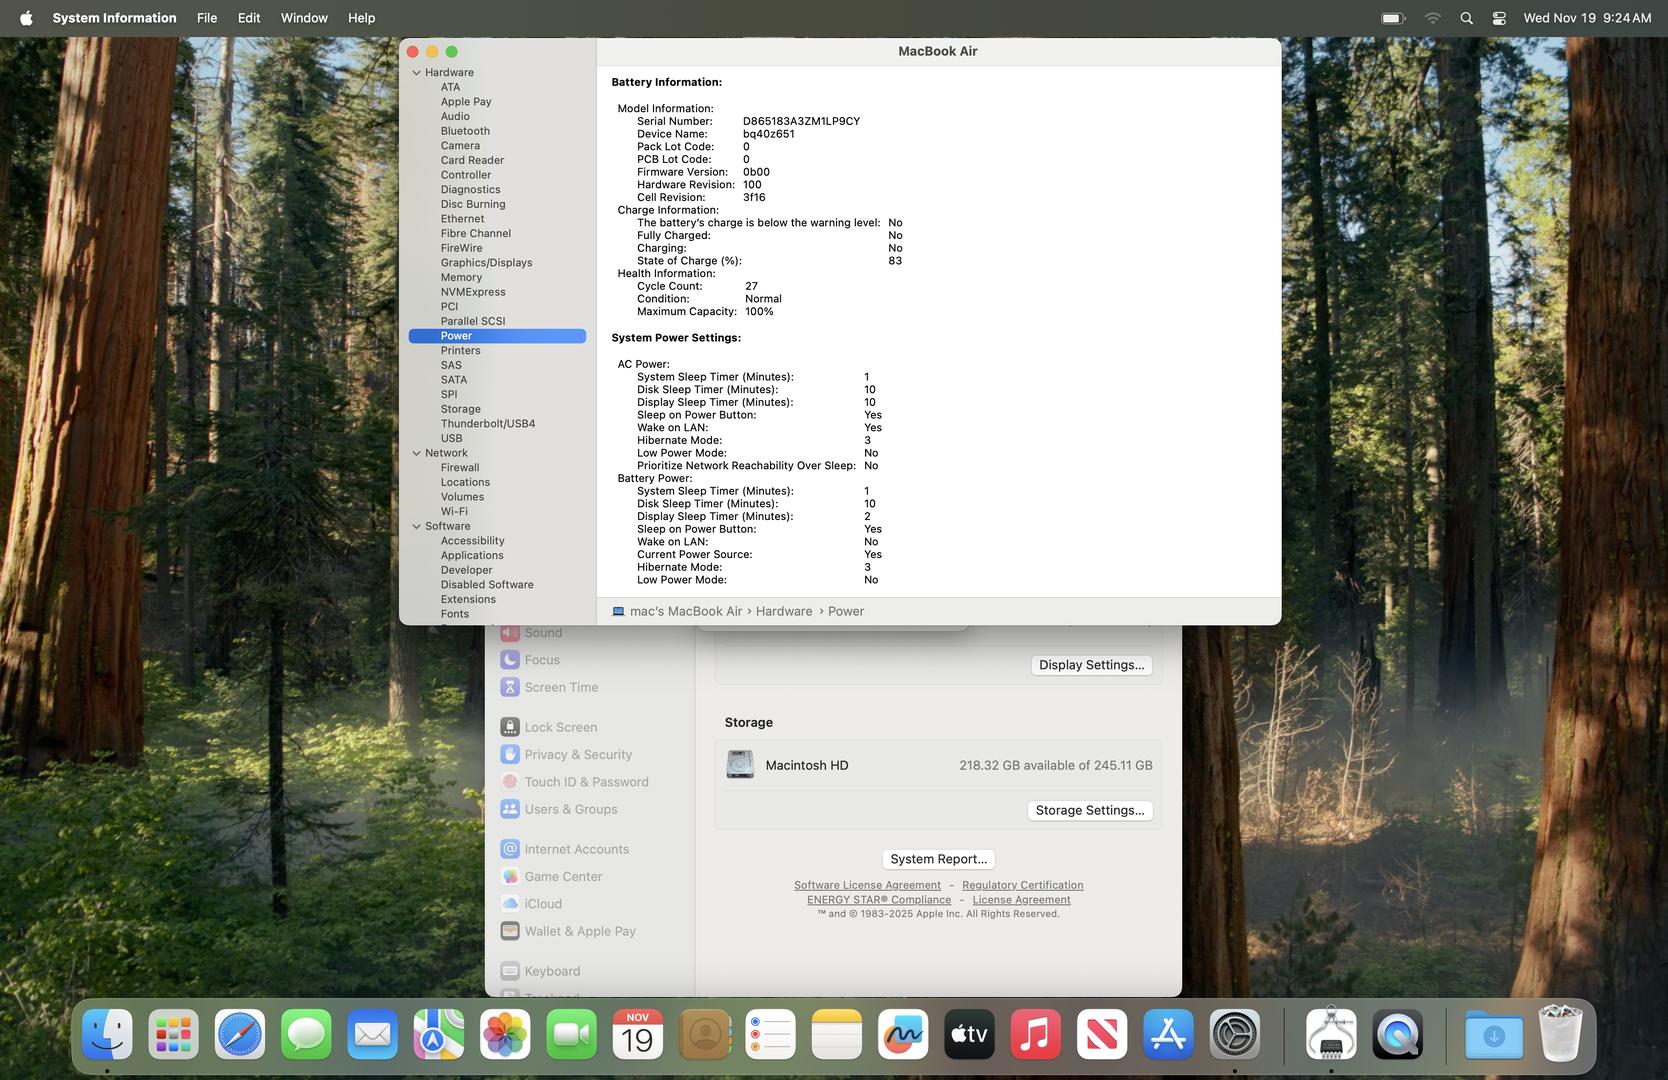The image size is (1668, 1080).
Task: Collapse the Software category
Action: (417, 526)
